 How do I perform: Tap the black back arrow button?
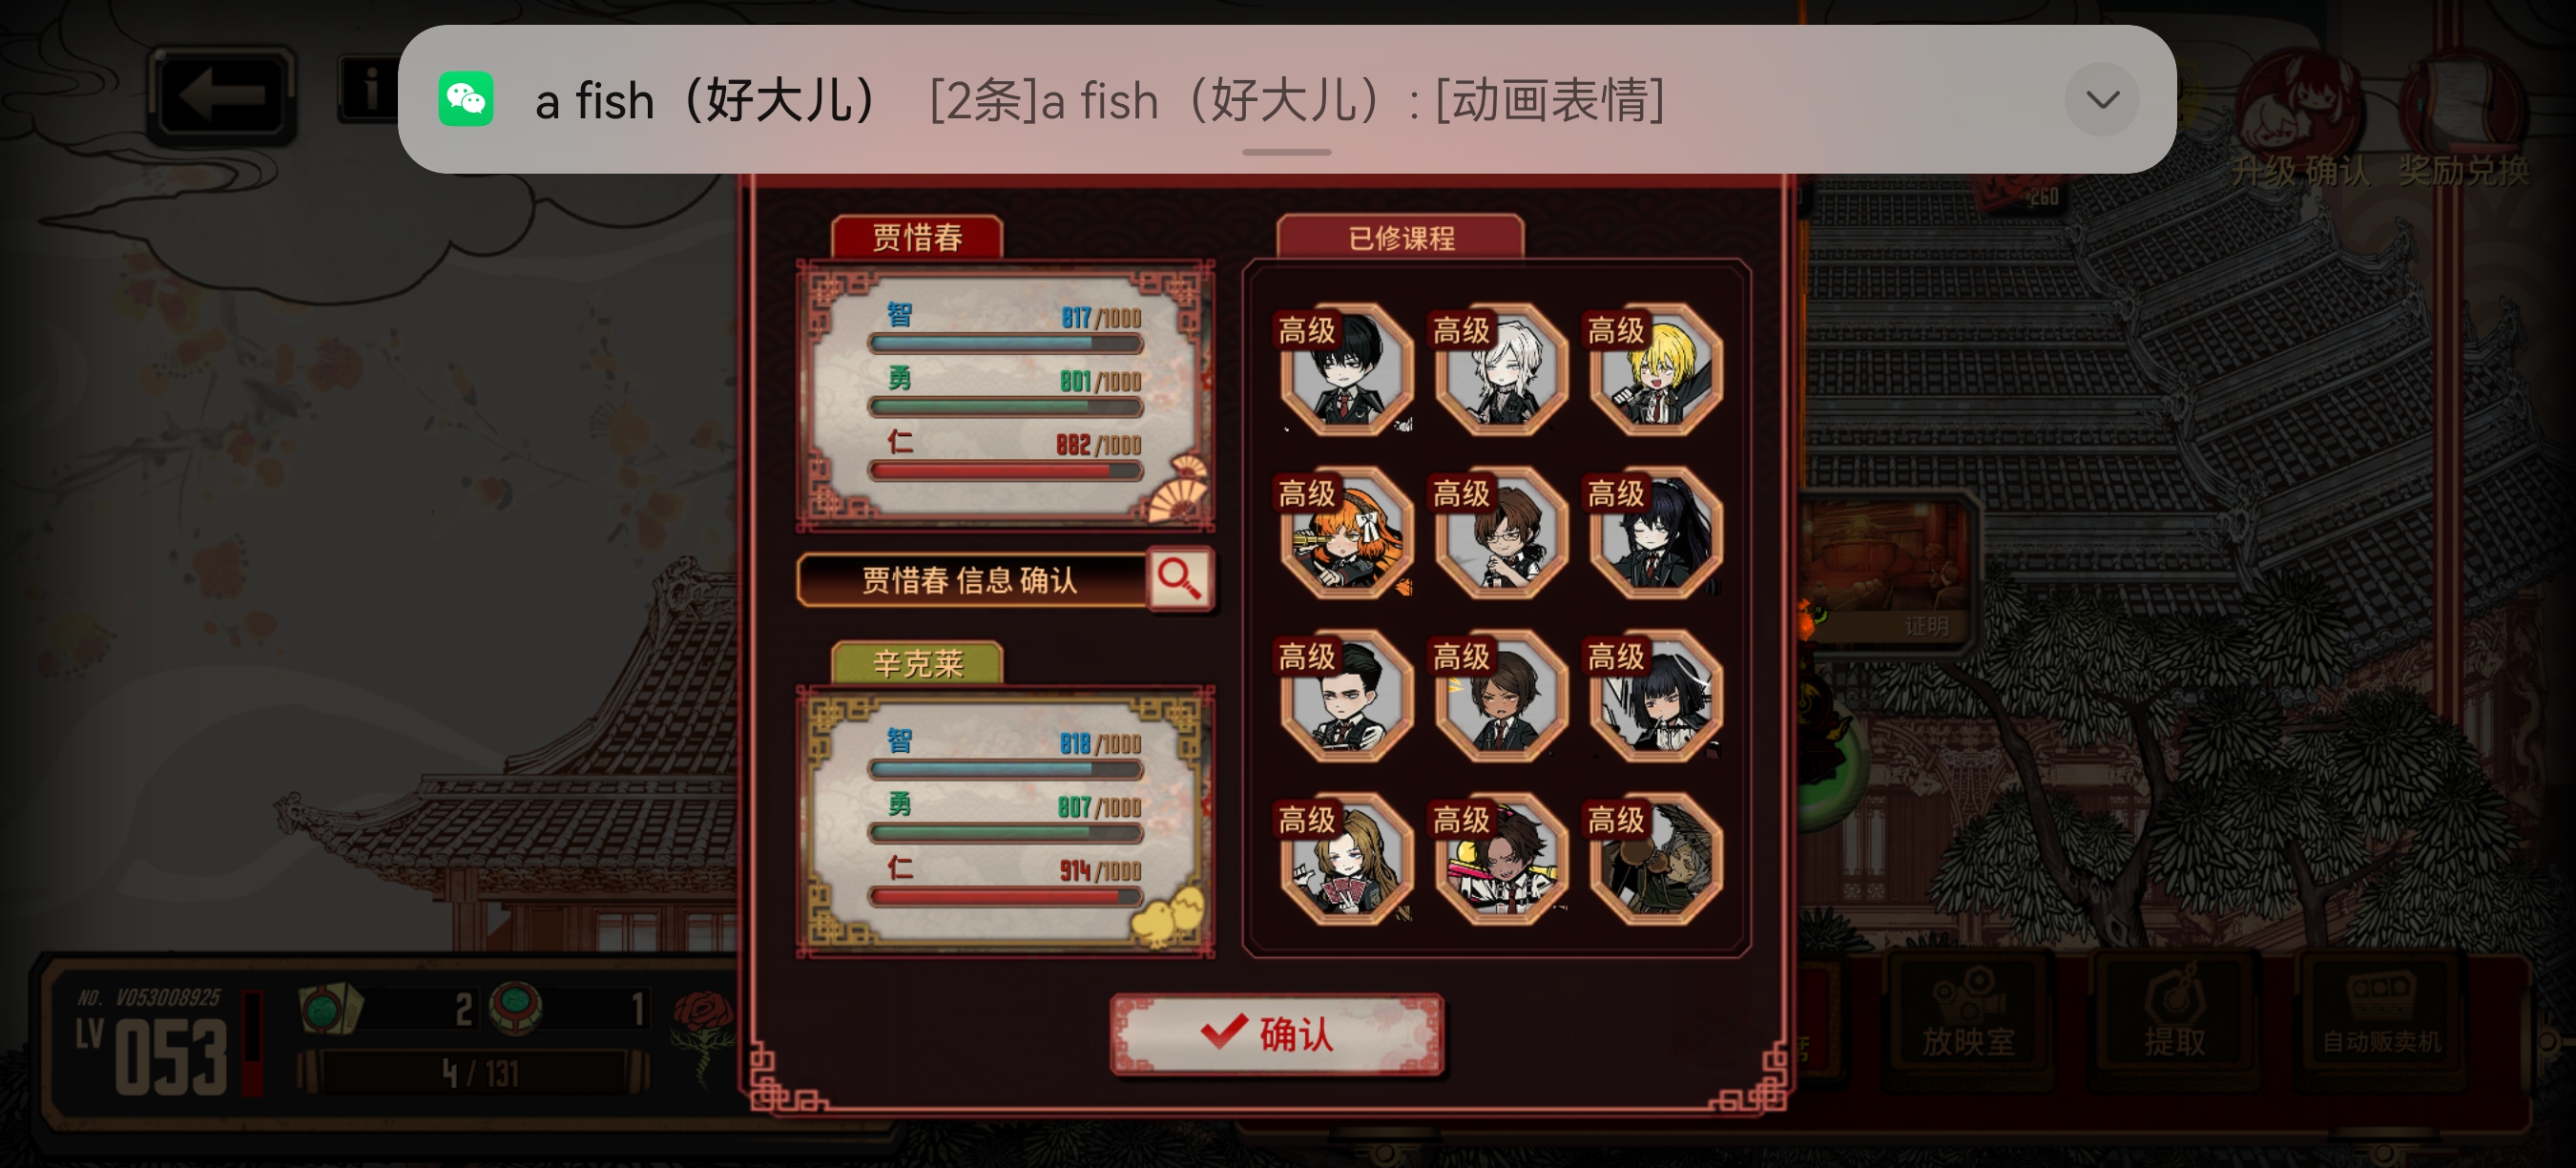[222, 96]
